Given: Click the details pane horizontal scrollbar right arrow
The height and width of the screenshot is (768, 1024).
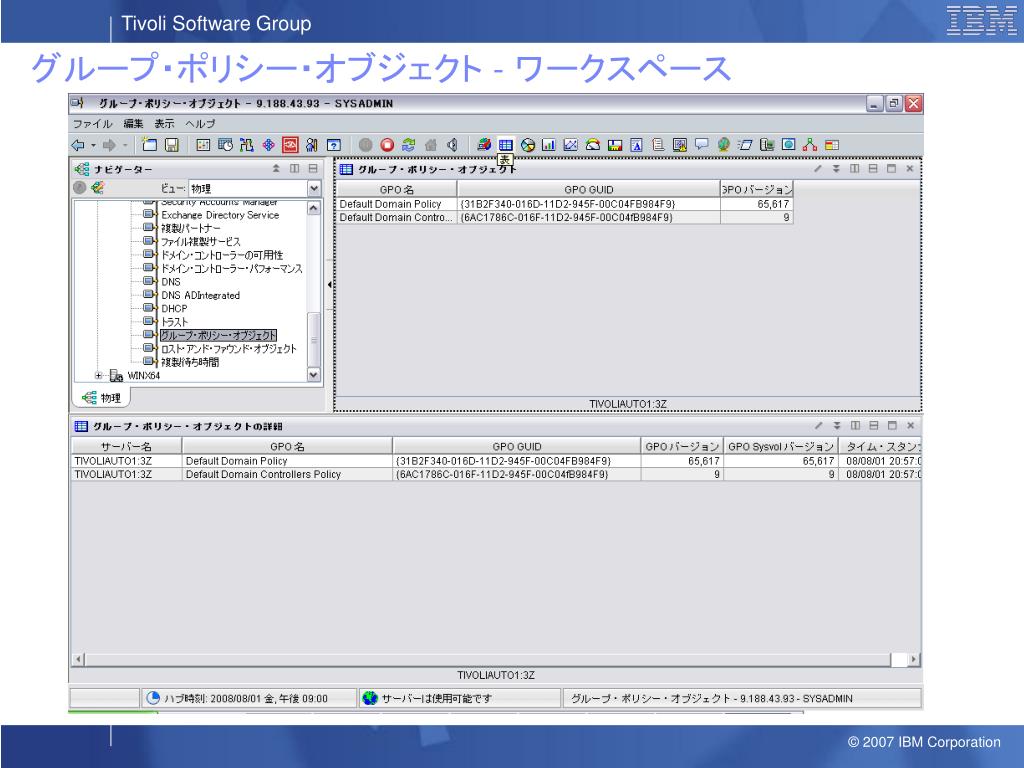Looking at the screenshot, I should pyautogui.click(x=914, y=660).
